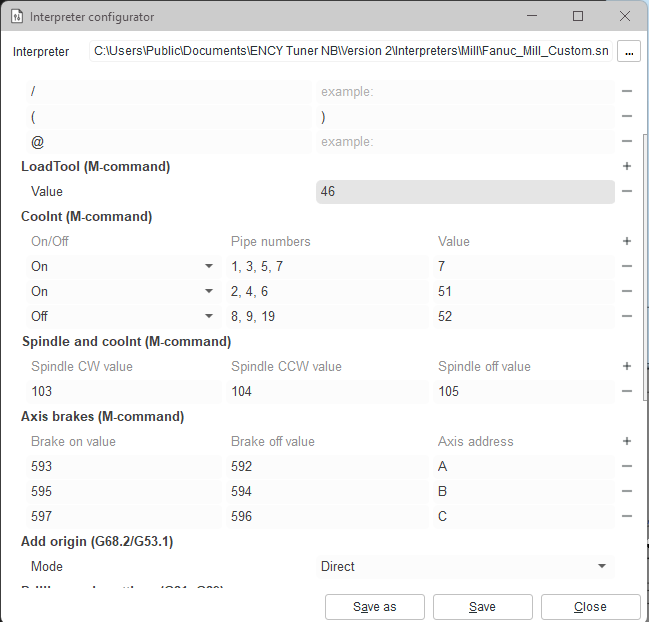Click the Save as button
The width and height of the screenshot is (649, 622).
375,607
